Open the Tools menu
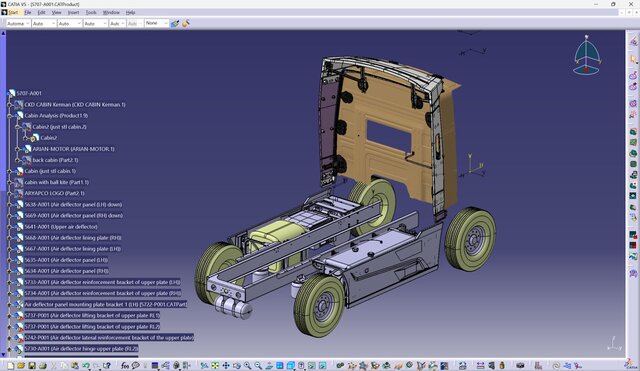 (x=91, y=13)
